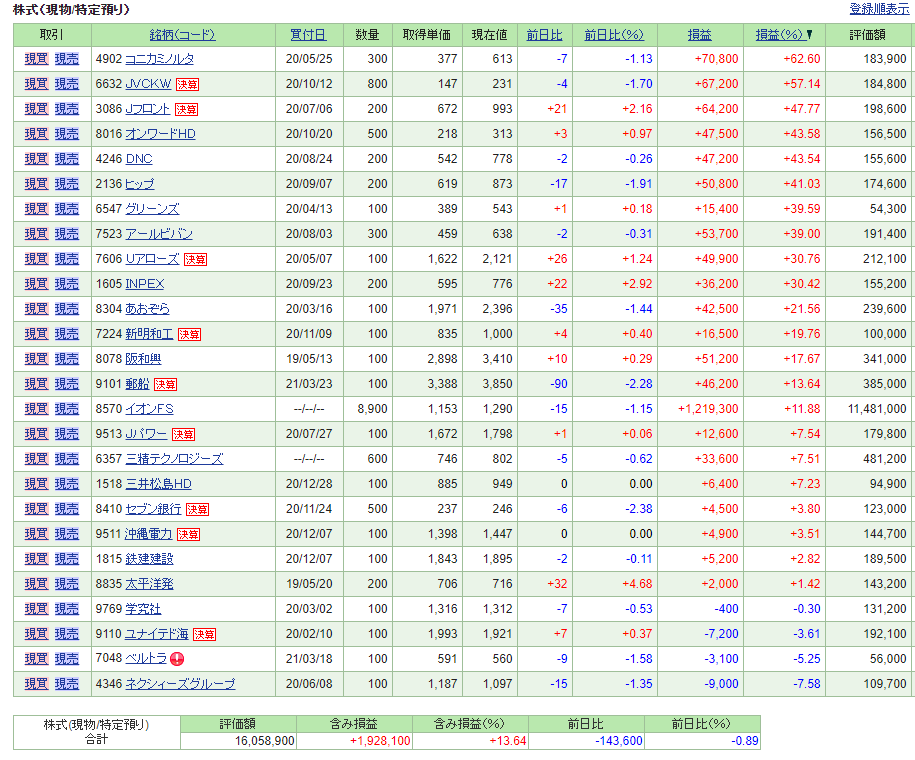Open the あおぞら stock link
The image size is (915, 760).
(x=148, y=309)
